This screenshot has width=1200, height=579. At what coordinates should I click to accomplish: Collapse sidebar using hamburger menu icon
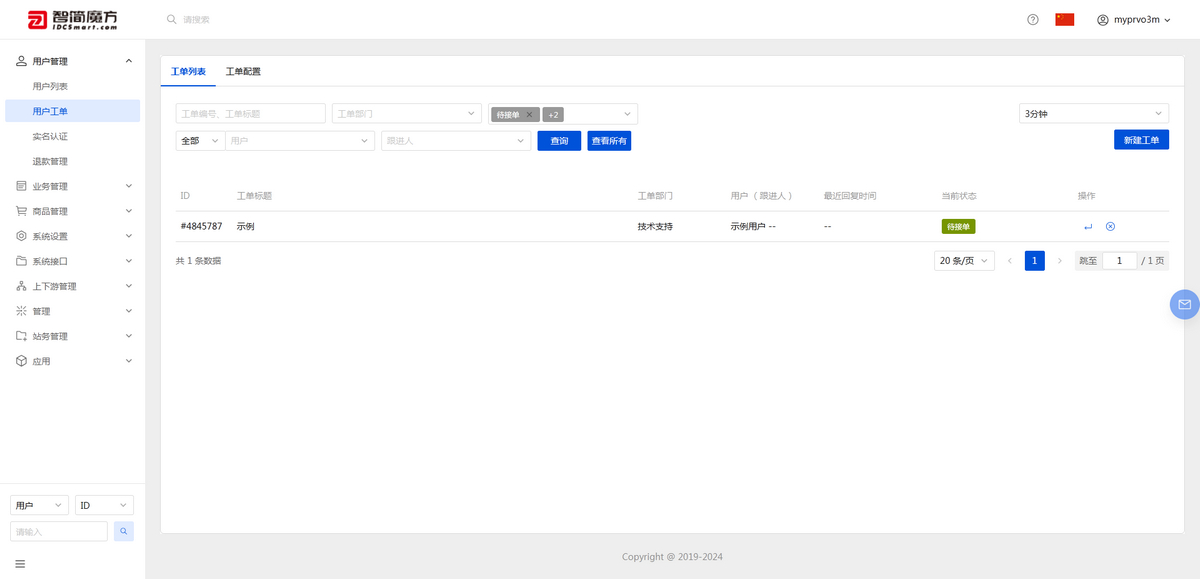(x=20, y=564)
